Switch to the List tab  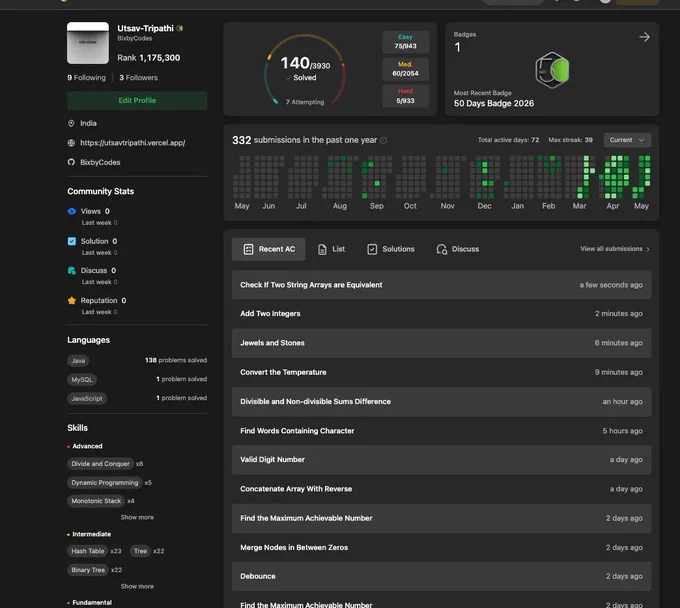click(x=331, y=249)
